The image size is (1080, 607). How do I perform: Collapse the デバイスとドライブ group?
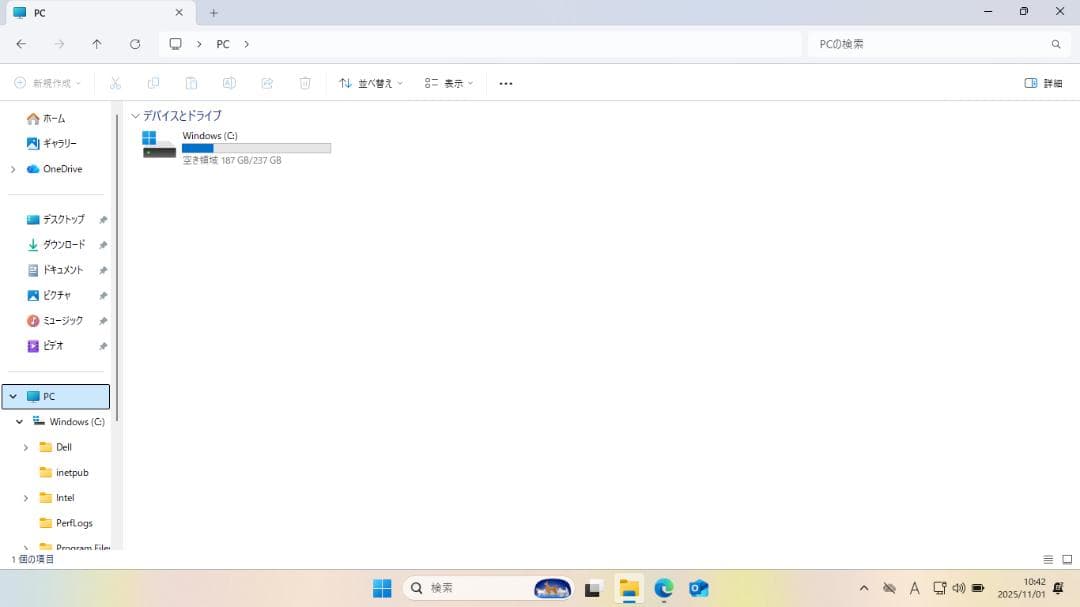135,116
